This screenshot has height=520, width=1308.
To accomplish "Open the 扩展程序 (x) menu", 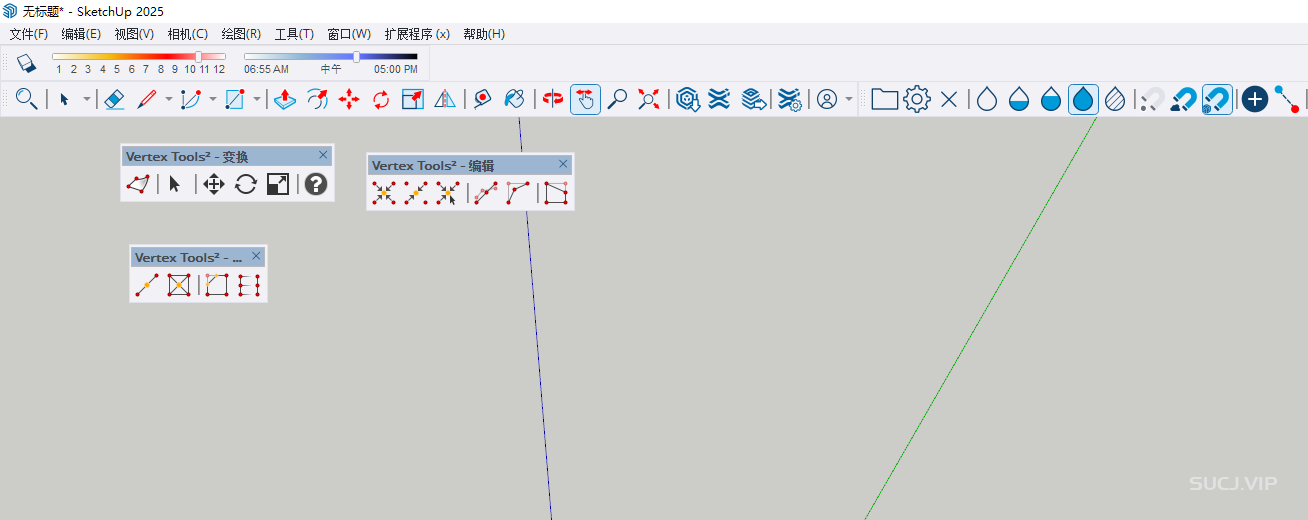I will pyautogui.click(x=417, y=33).
